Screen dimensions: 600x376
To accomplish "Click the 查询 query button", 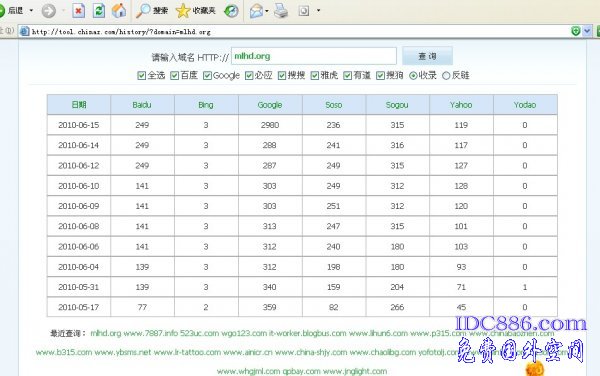I will [427, 56].
